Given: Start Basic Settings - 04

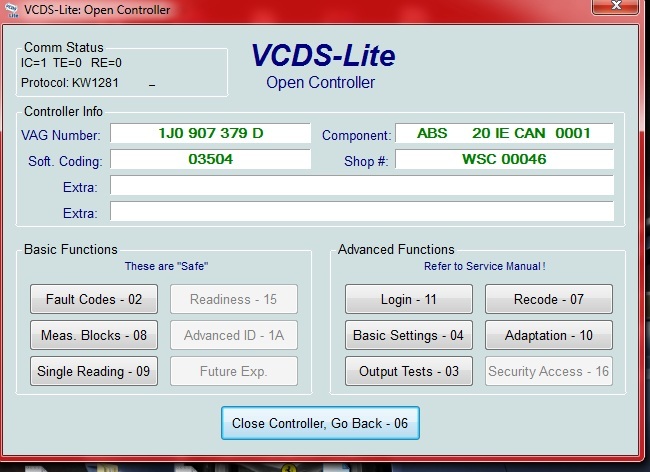Looking at the screenshot, I should coord(408,335).
